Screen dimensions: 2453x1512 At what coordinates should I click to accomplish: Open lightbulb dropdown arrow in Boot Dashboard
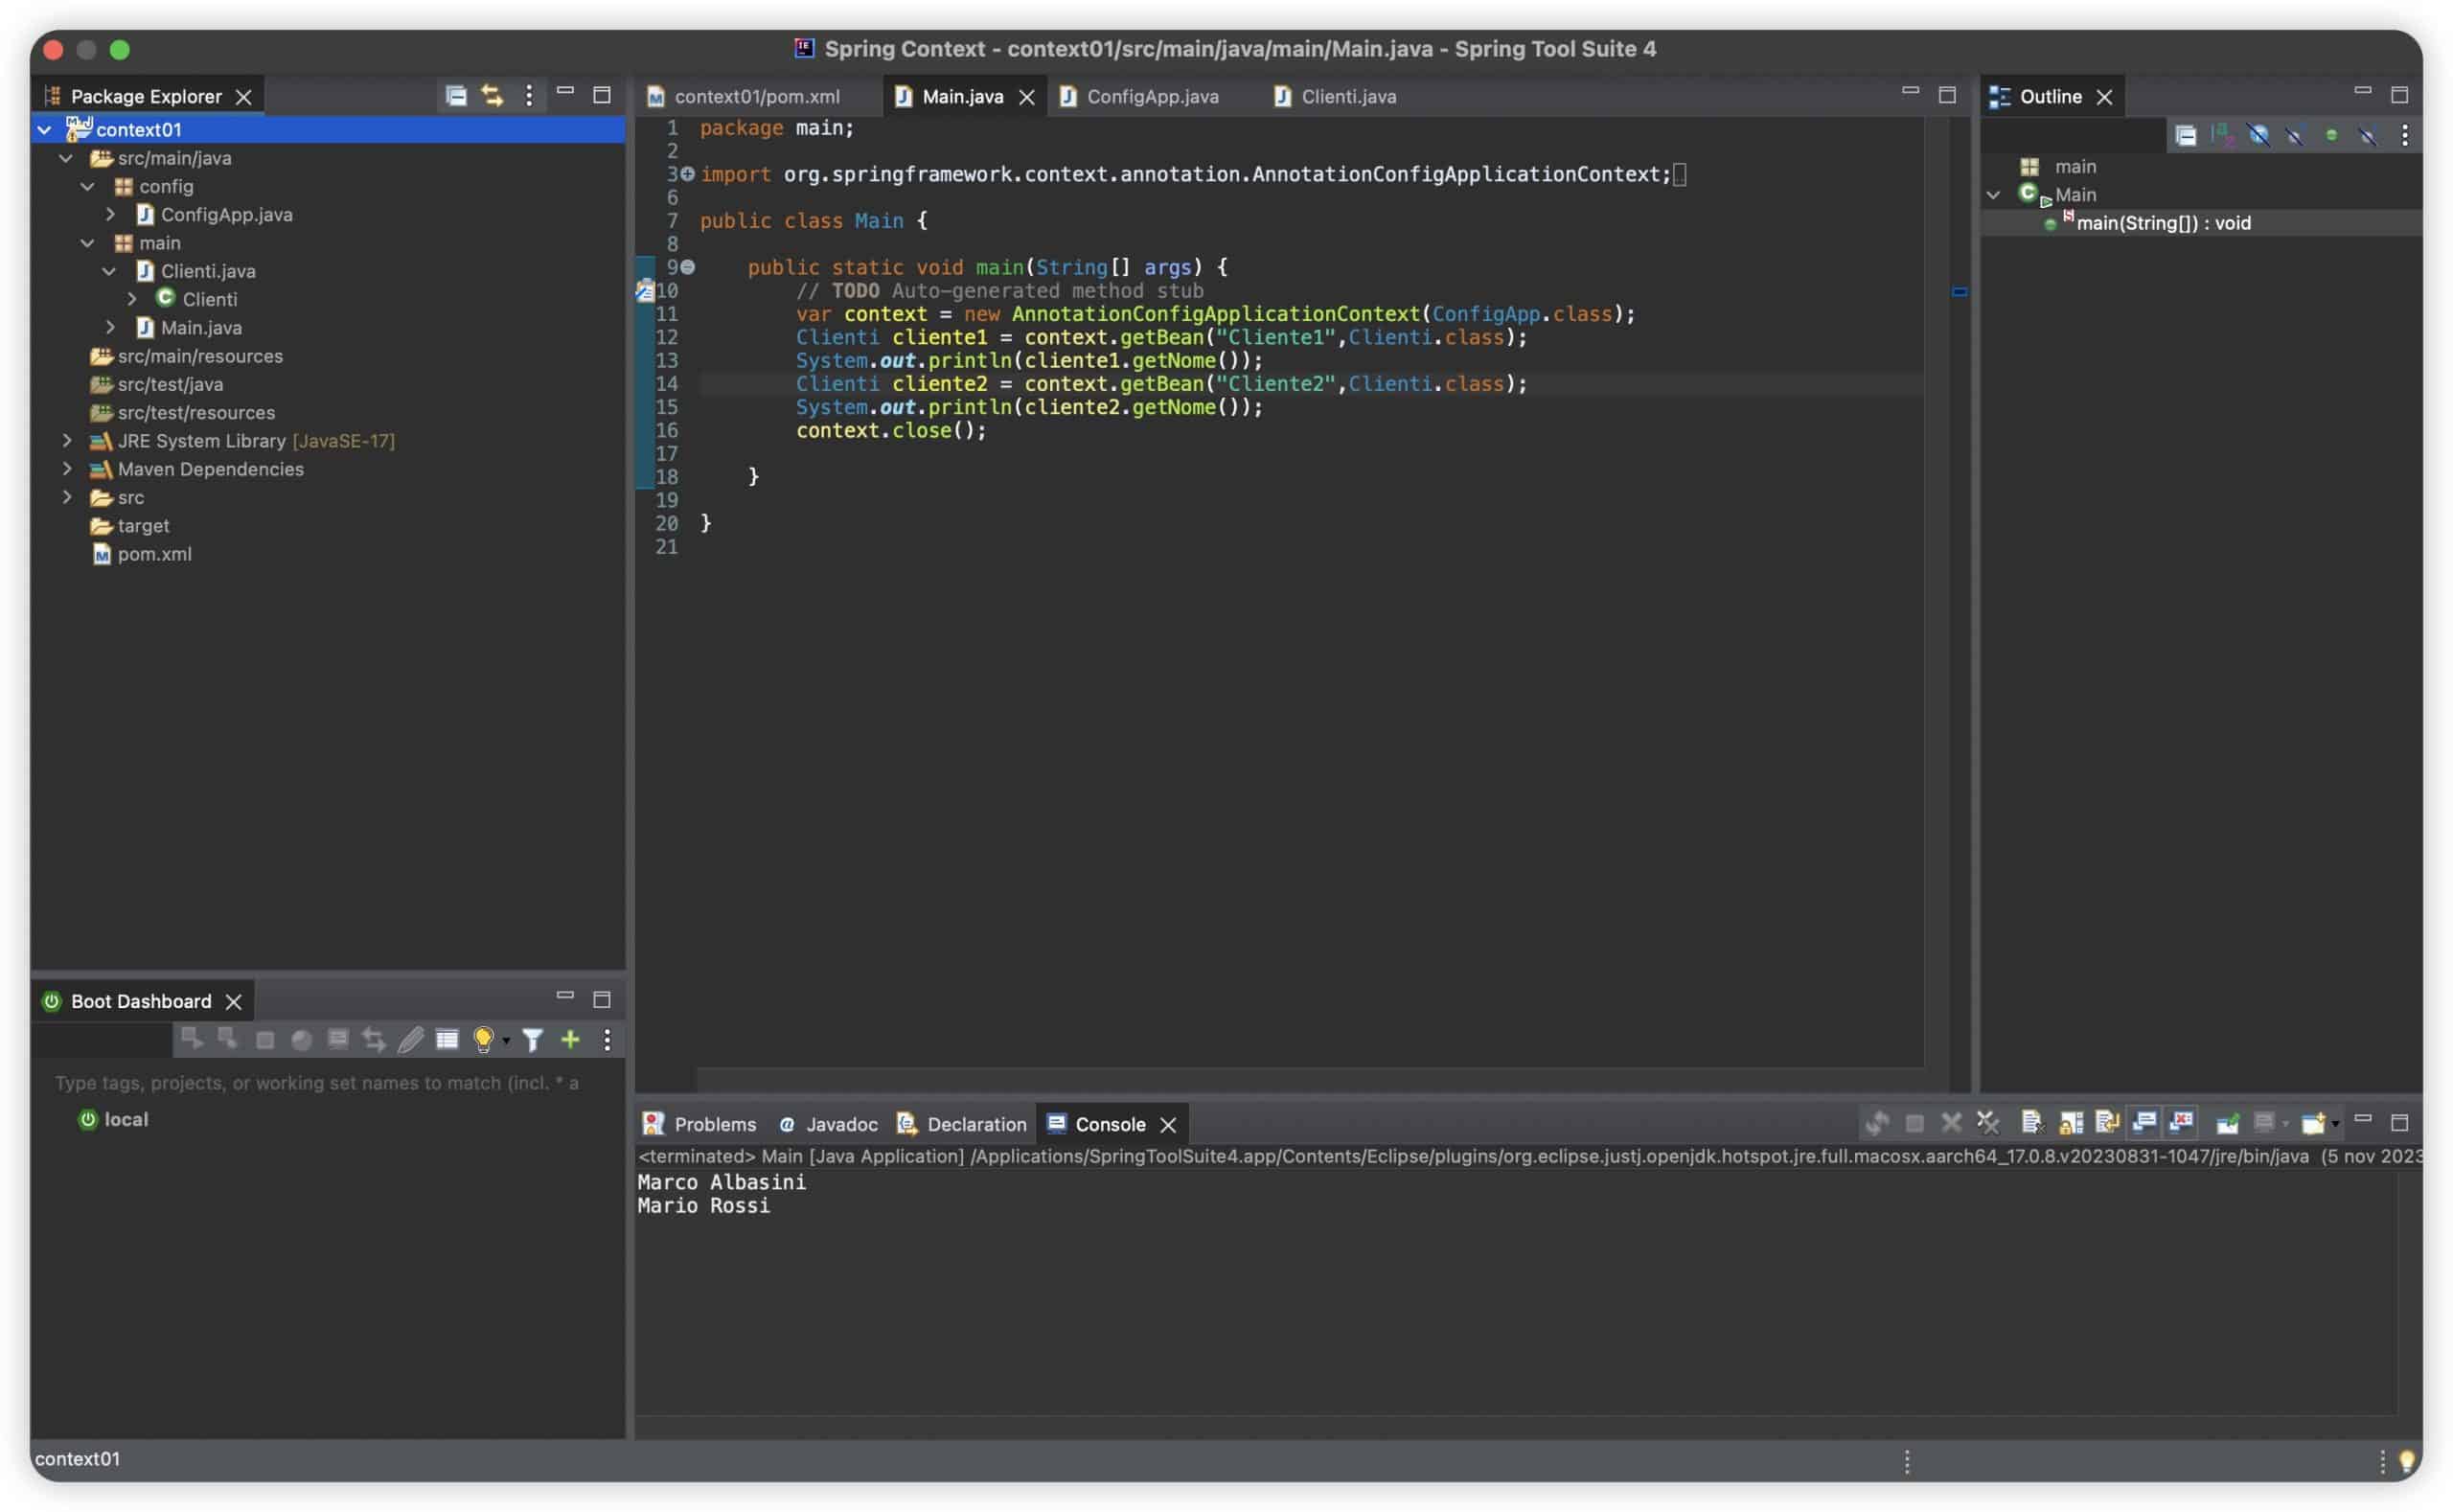coord(506,1042)
